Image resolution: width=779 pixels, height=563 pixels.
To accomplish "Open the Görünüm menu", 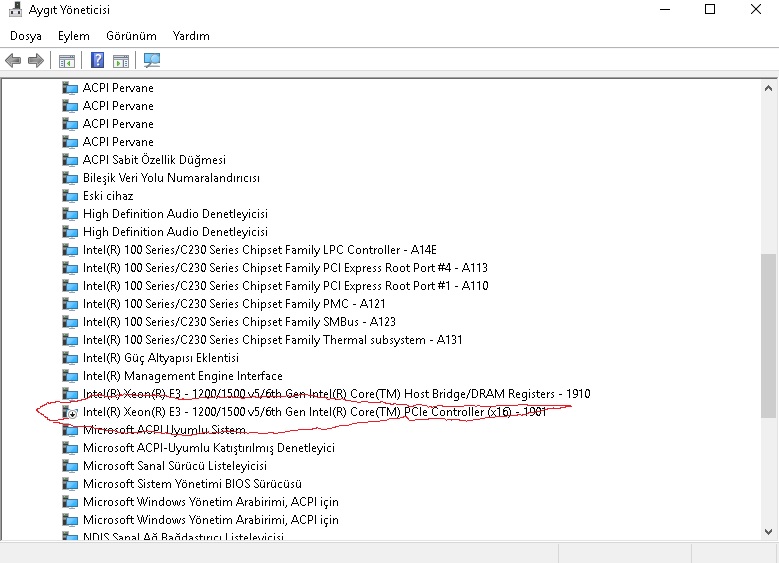I will coord(131,36).
